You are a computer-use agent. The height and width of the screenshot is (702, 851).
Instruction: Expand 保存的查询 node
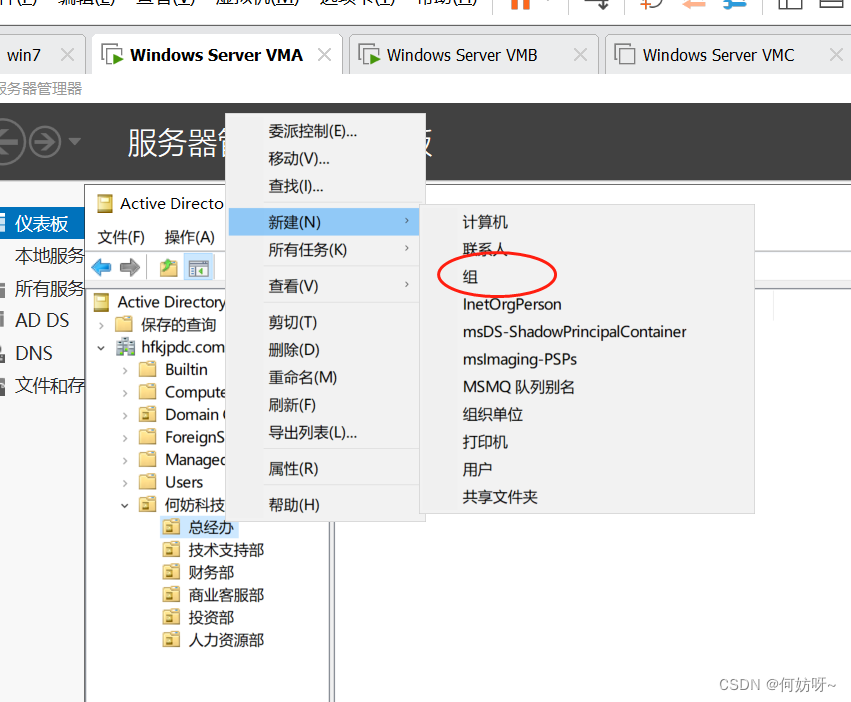(x=101, y=326)
